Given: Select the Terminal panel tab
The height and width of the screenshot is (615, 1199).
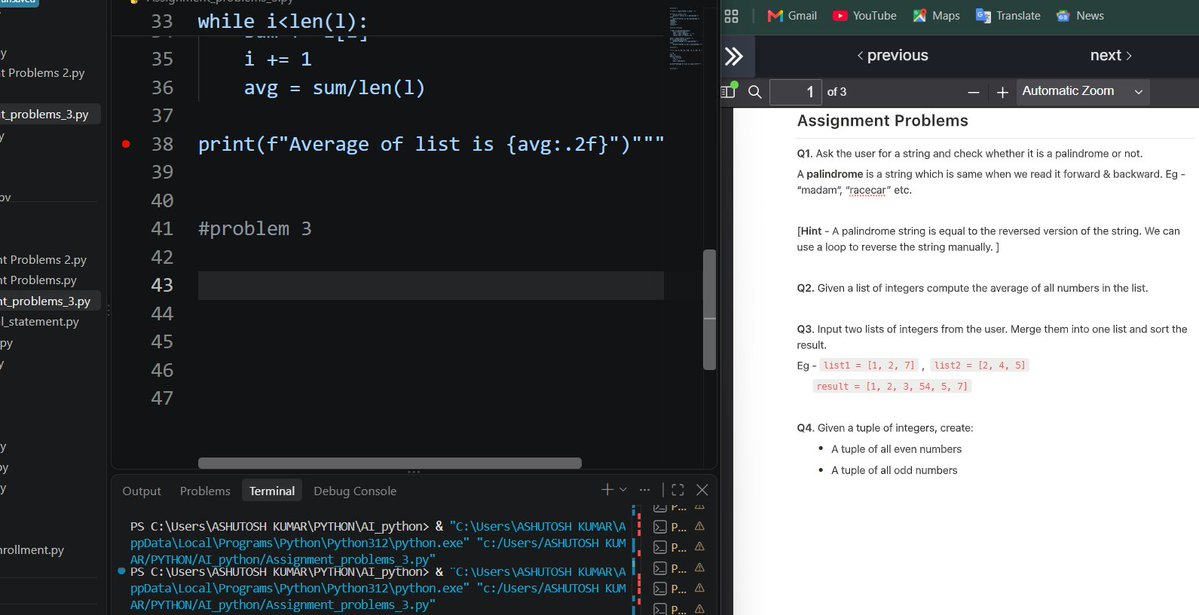Looking at the screenshot, I should [271, 491].
